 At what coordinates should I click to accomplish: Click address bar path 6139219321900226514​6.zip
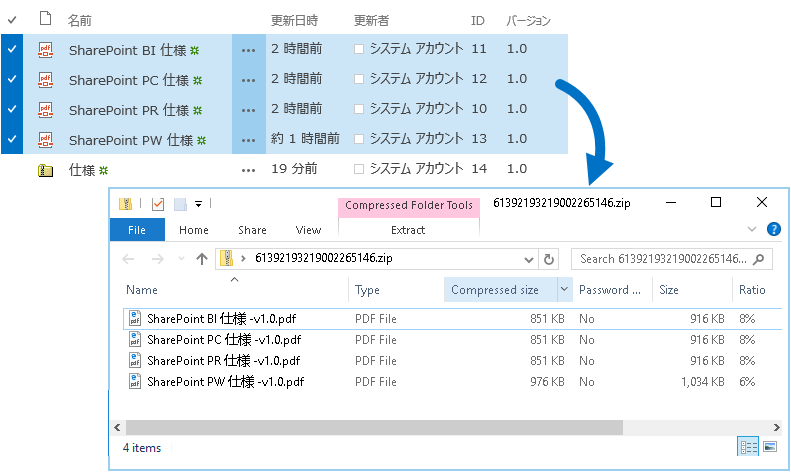pyautogui.click(x=323, y=258)
